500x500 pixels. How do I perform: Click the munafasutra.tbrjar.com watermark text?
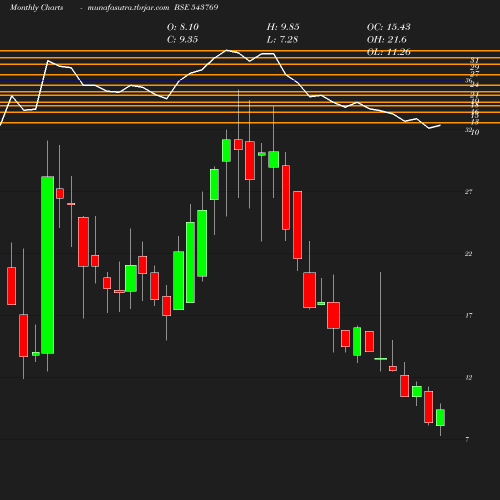[128, 7]
